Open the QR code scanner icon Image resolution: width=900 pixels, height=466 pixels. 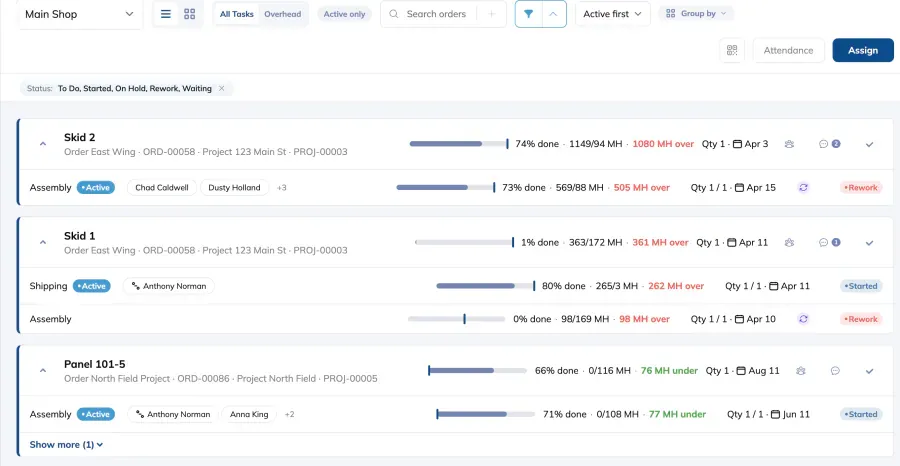pos(732,51)
